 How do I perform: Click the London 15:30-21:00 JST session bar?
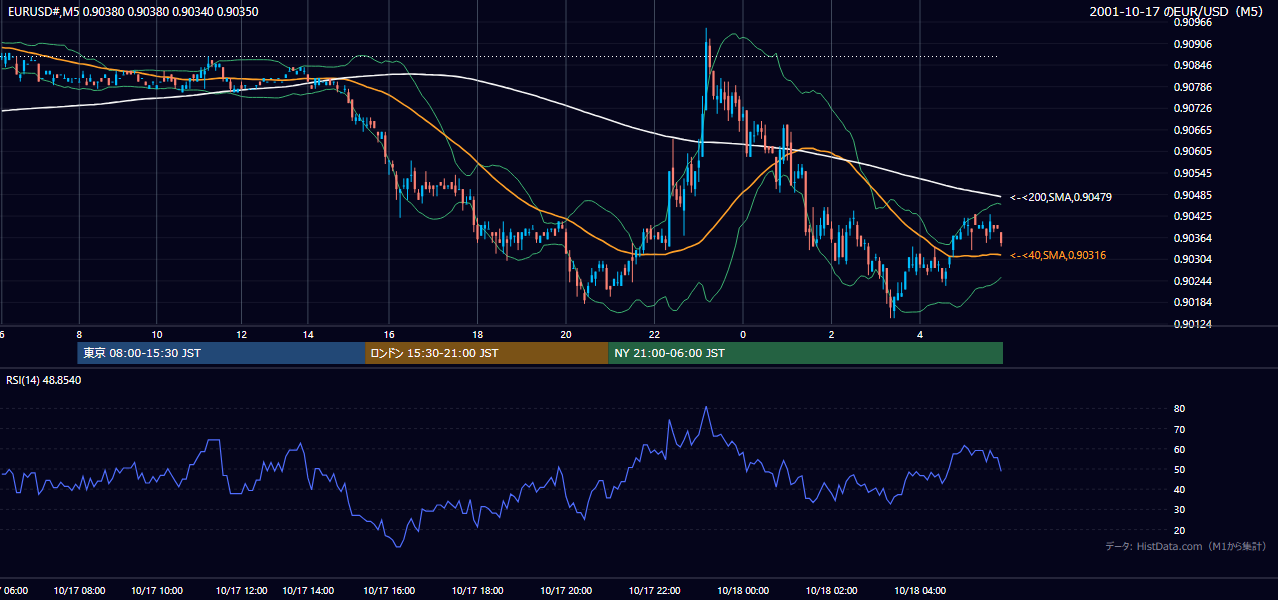click(486, 353)
